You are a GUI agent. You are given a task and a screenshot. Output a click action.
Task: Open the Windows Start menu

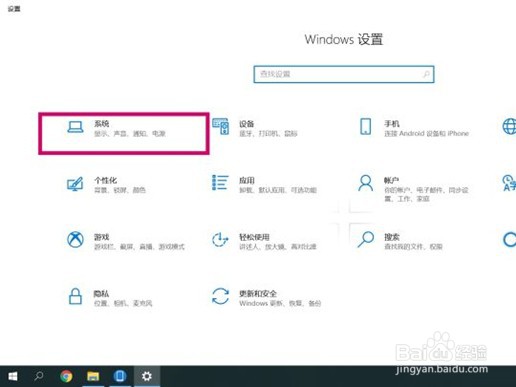click(13, 376)
